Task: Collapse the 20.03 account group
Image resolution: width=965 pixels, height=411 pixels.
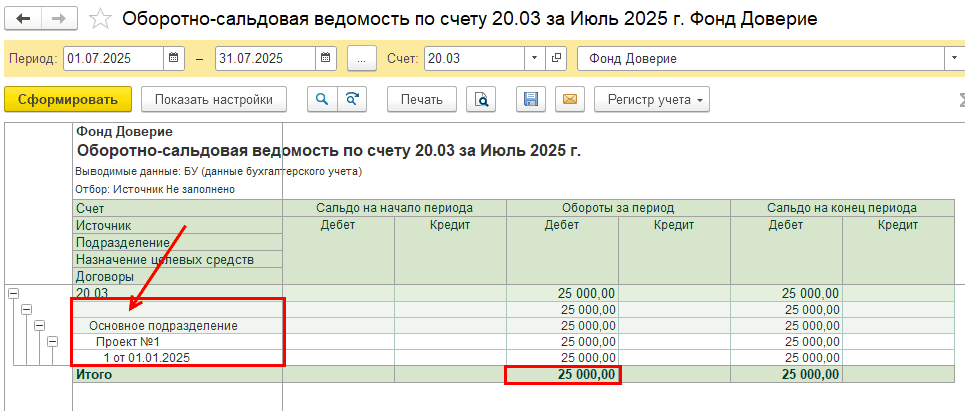Action: click(x=13, y=293)
